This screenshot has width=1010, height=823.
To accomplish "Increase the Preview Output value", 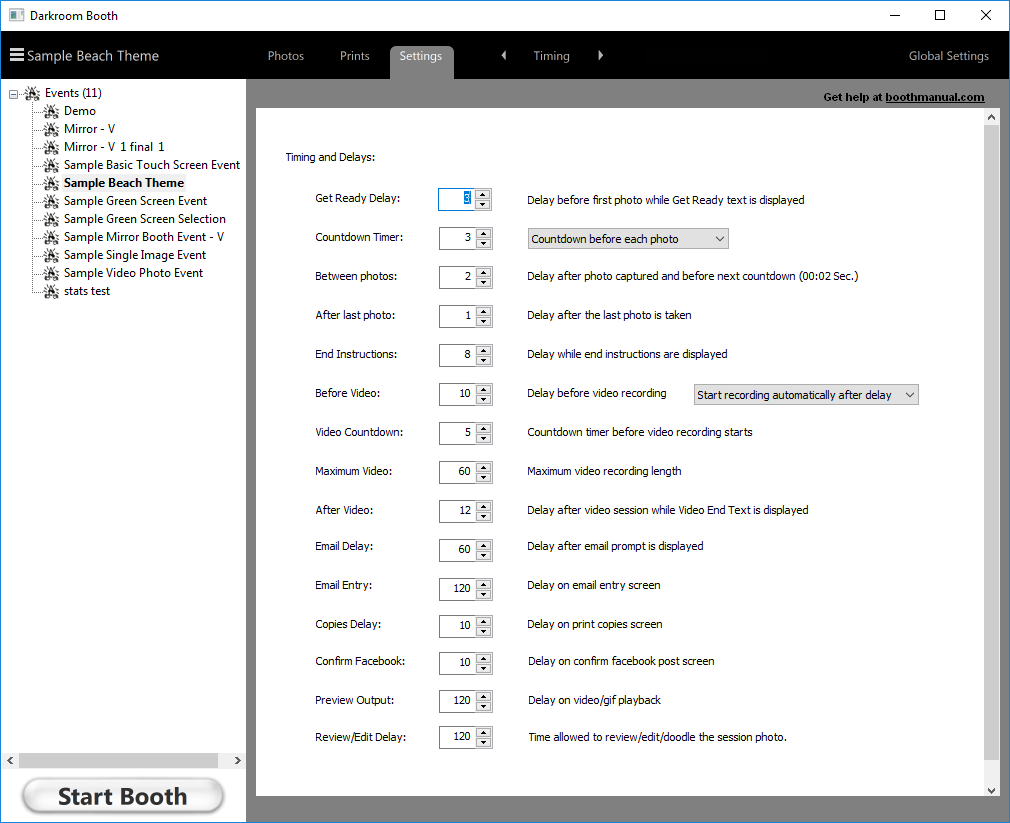I will pyautogui.click(x=484, y=696).
